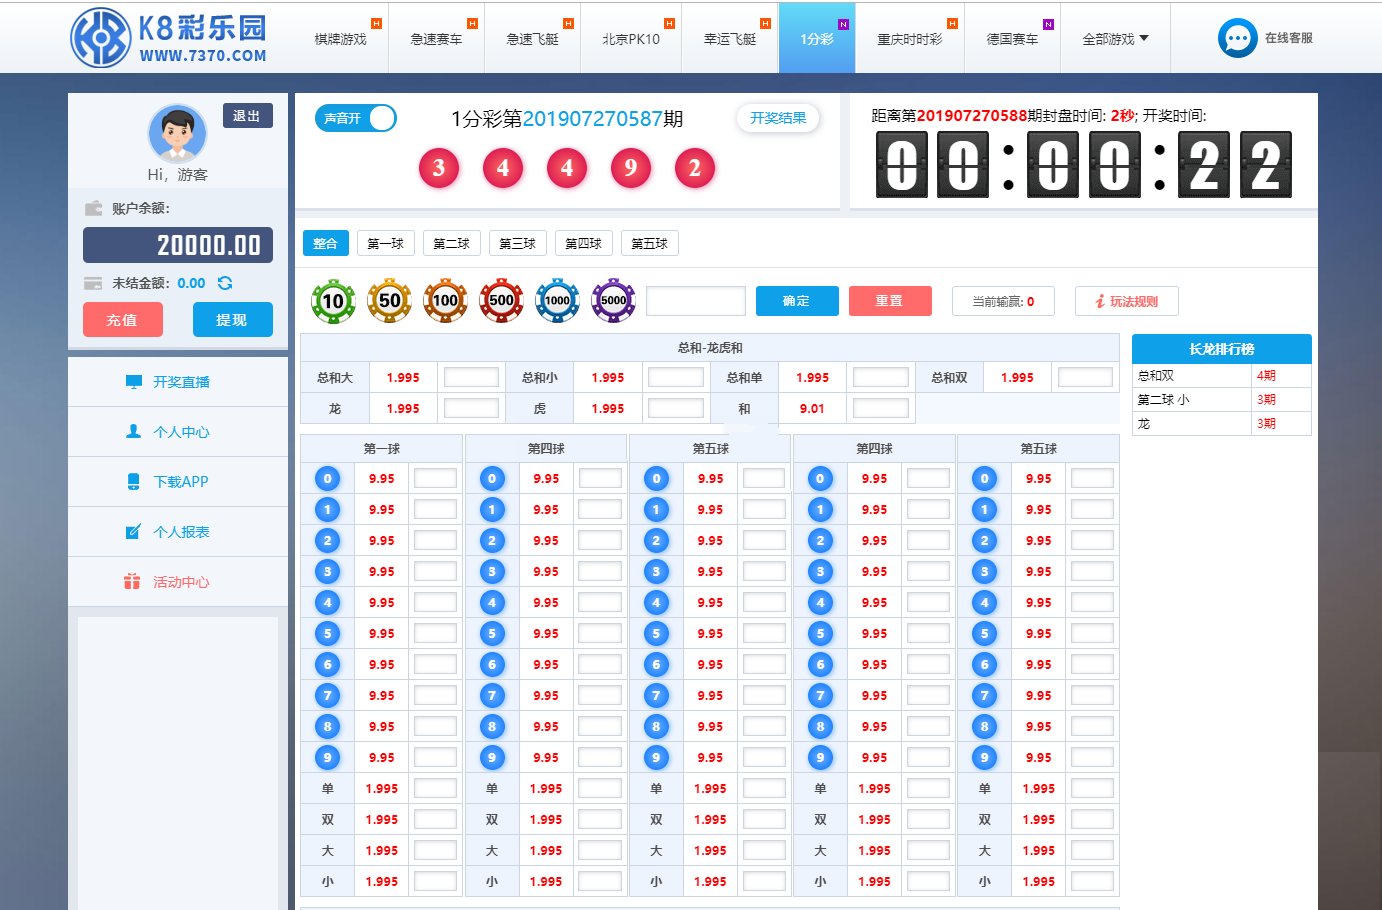This screenshot has height=910, width=1382.
Task: Log out using the 退出 button
Action: tap(246, 116)
